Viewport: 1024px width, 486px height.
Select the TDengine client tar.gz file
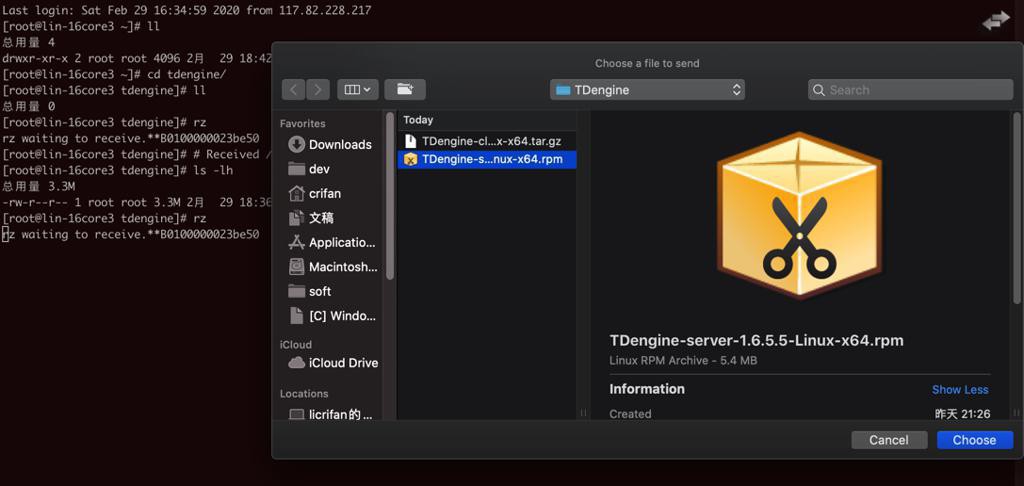(487, 141)
